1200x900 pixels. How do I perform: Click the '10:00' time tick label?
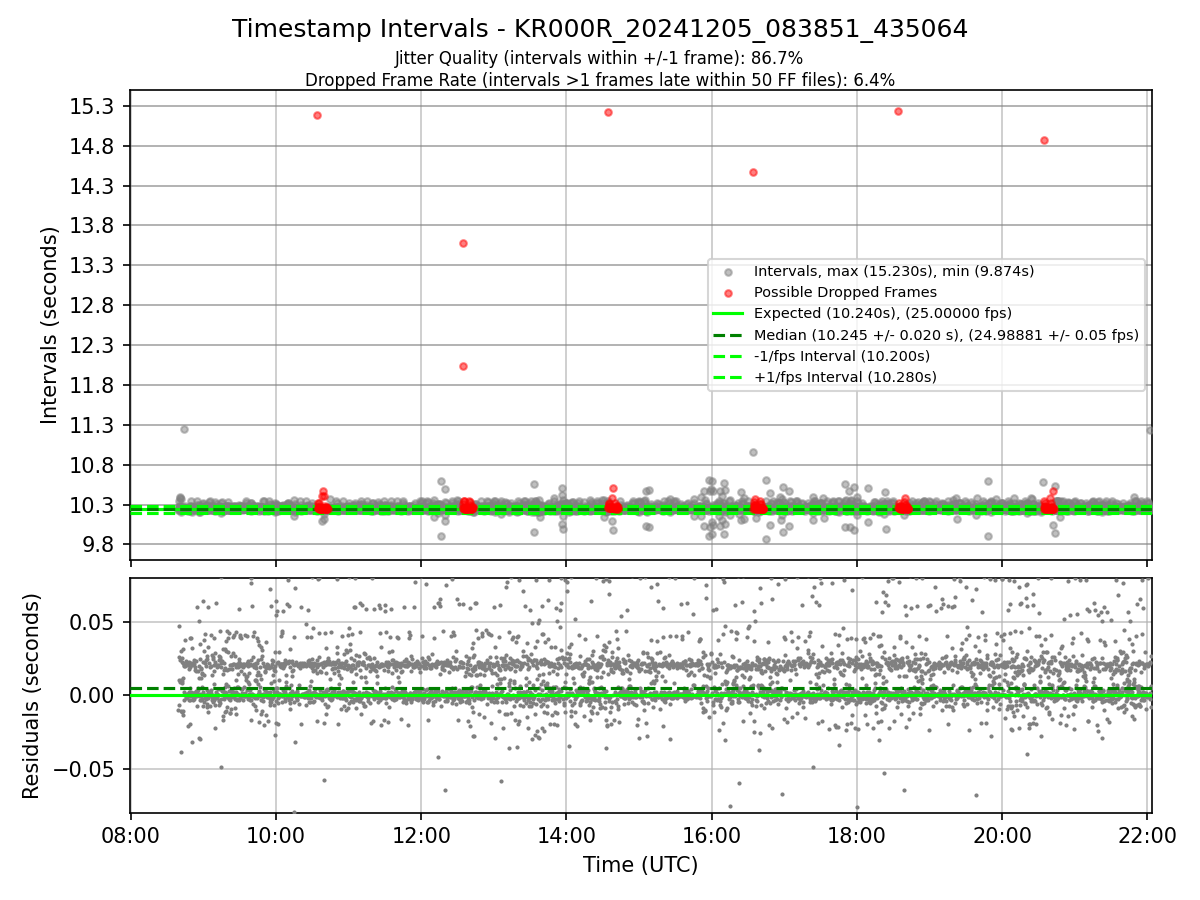coord(275,837)
